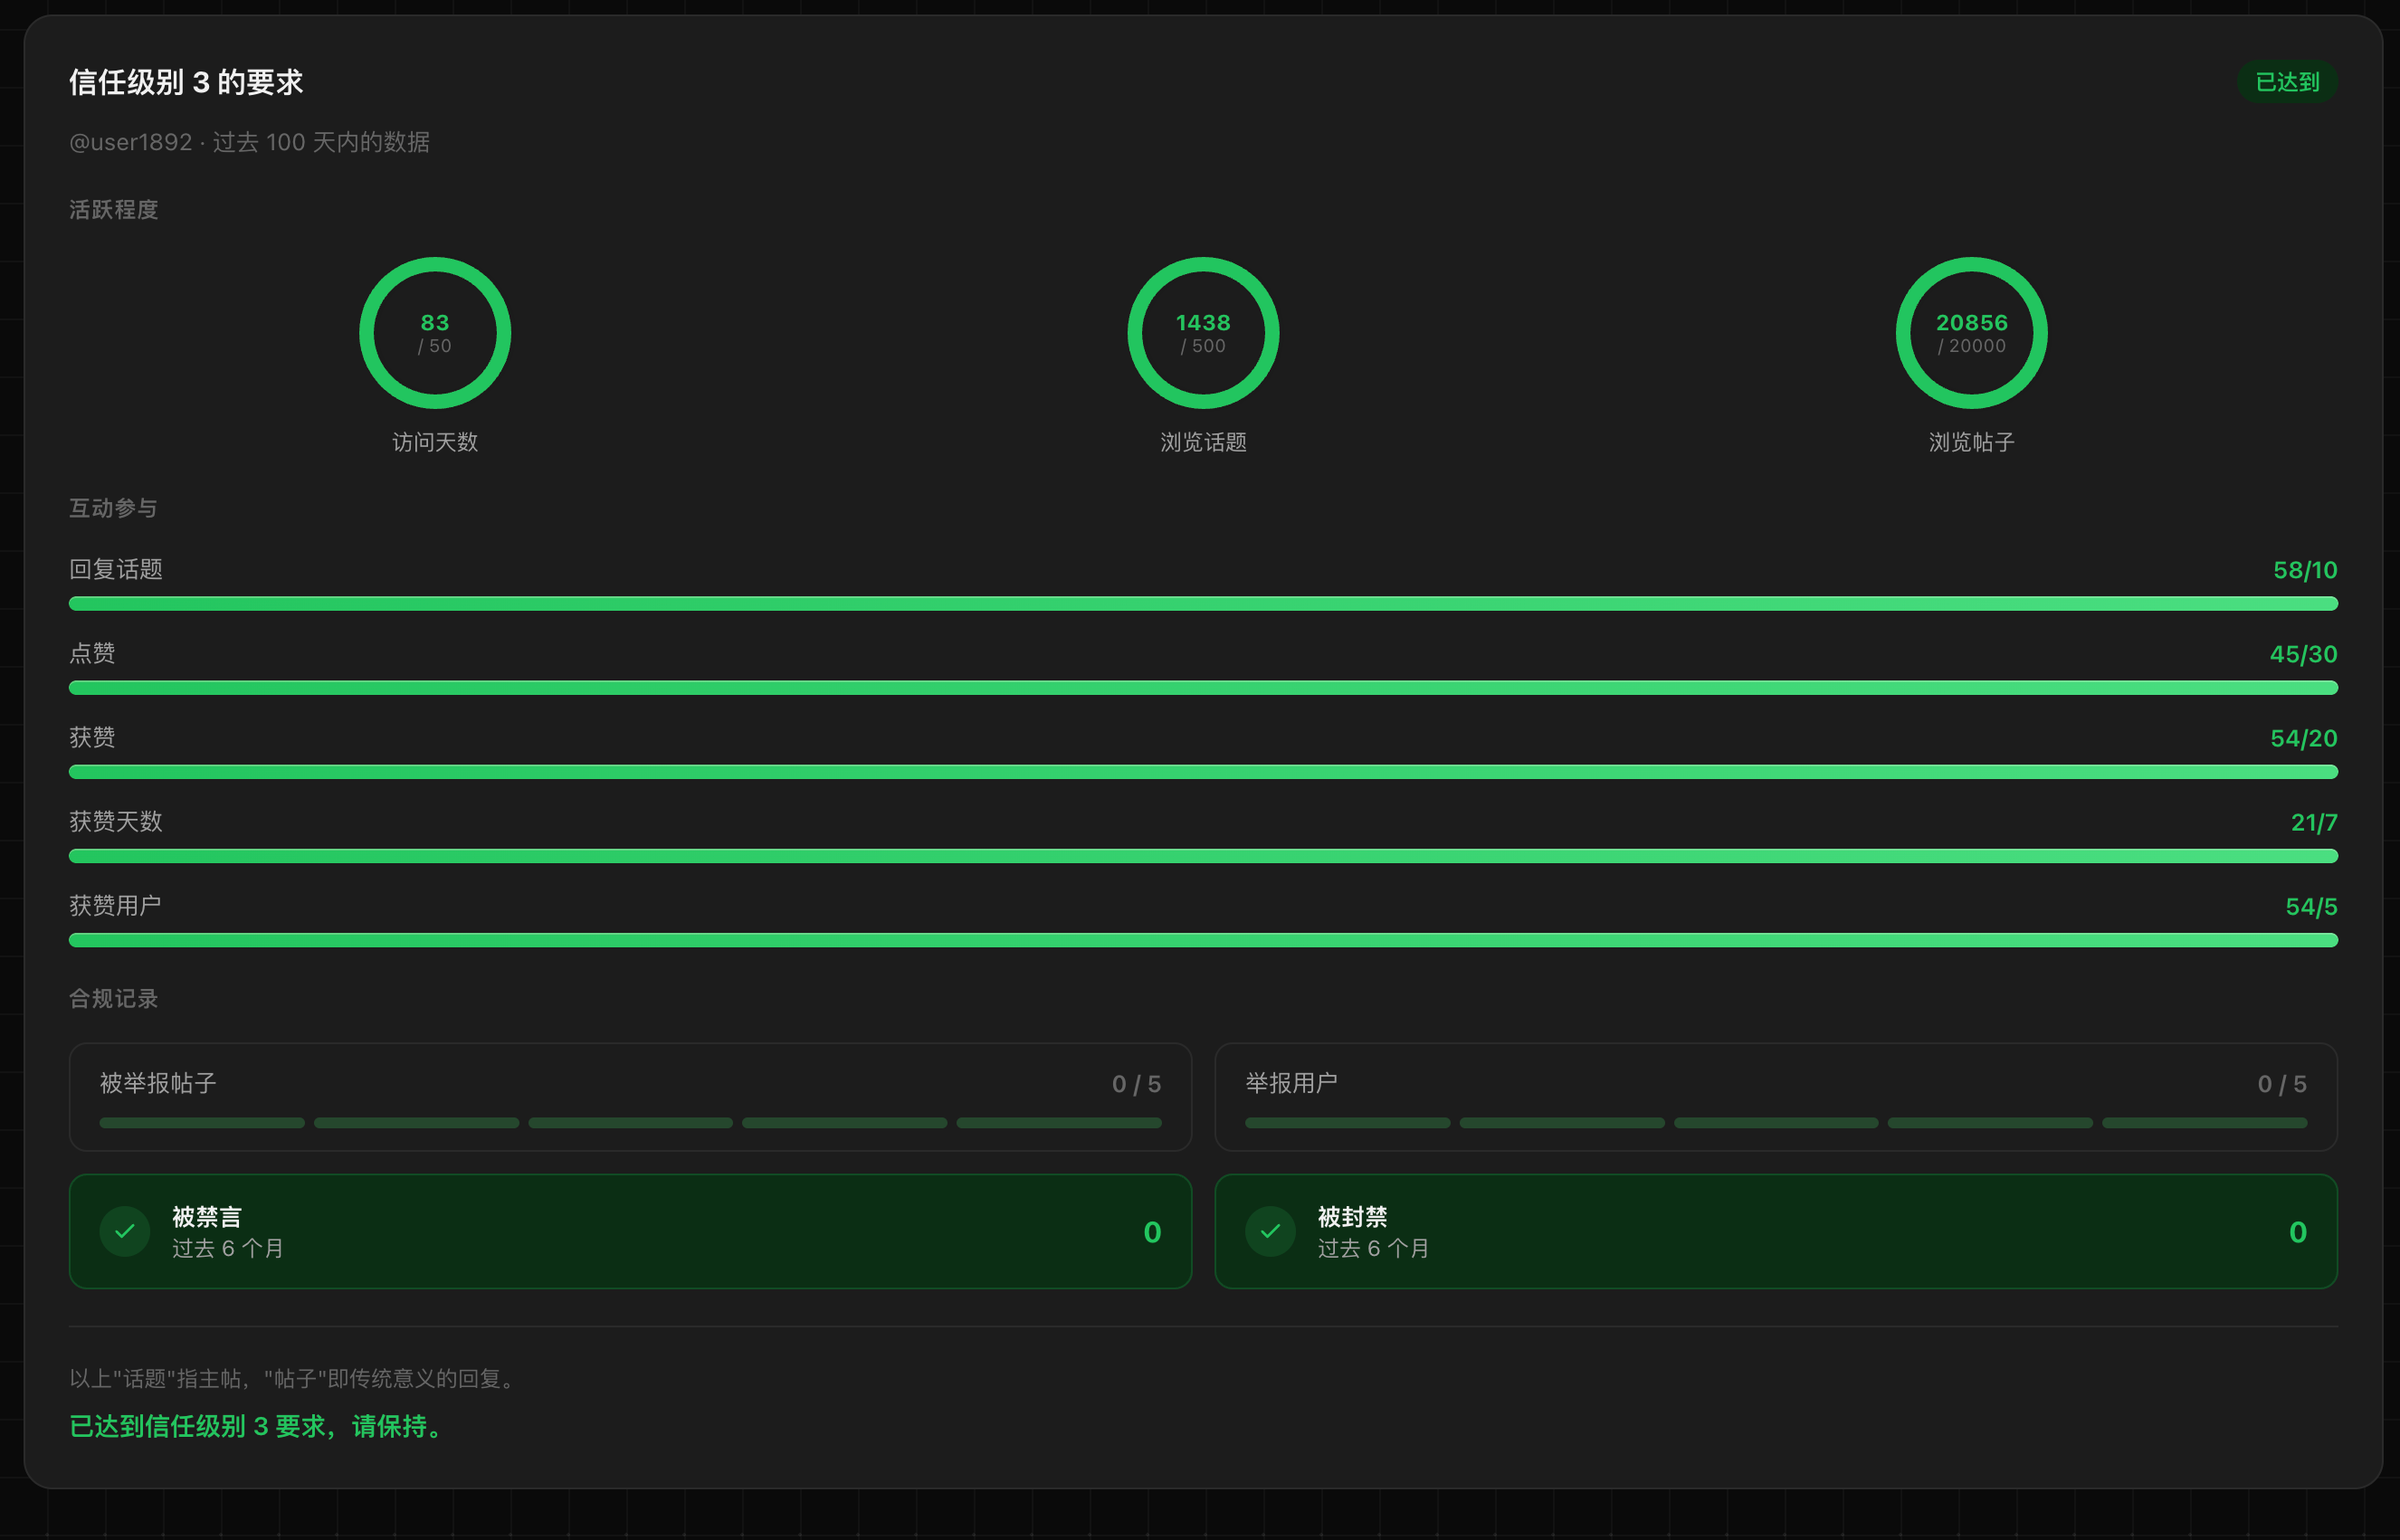Click the 被举报帖子 card label
The height and width of the screenshot is (1540, 2400).
click(x=158, y=1083)
